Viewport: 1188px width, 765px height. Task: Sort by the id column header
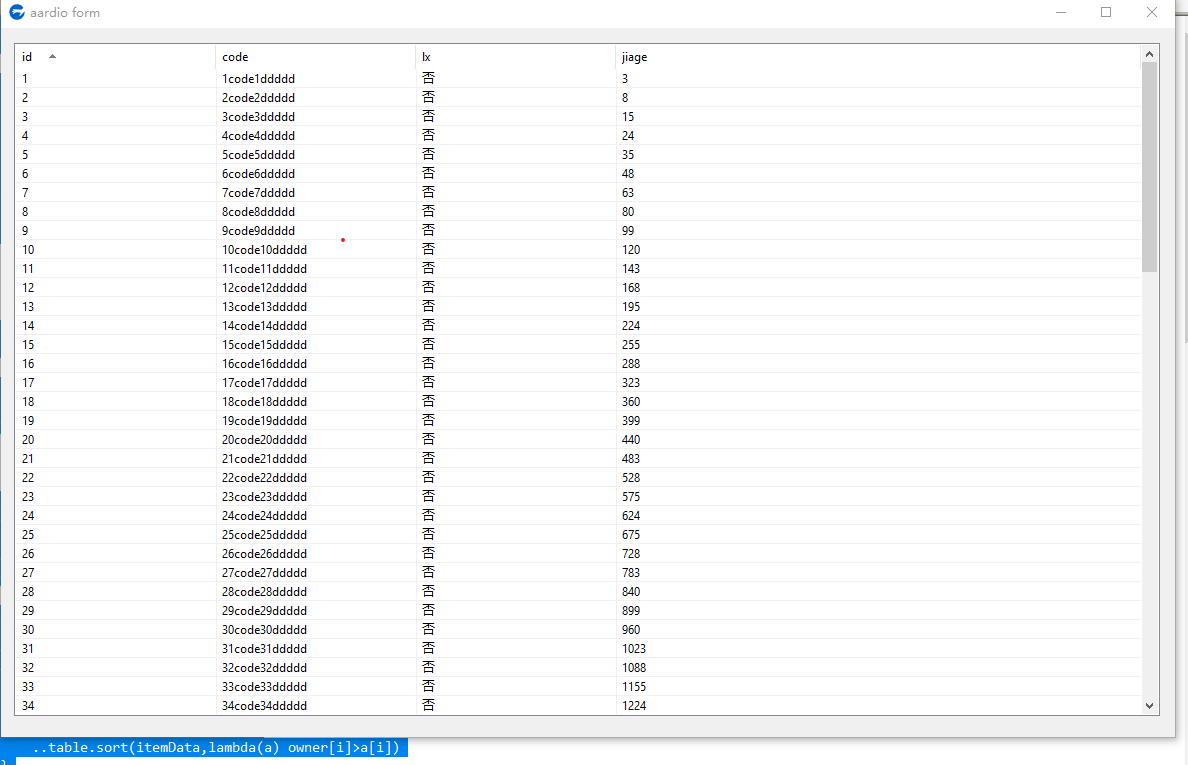point(115,57)
